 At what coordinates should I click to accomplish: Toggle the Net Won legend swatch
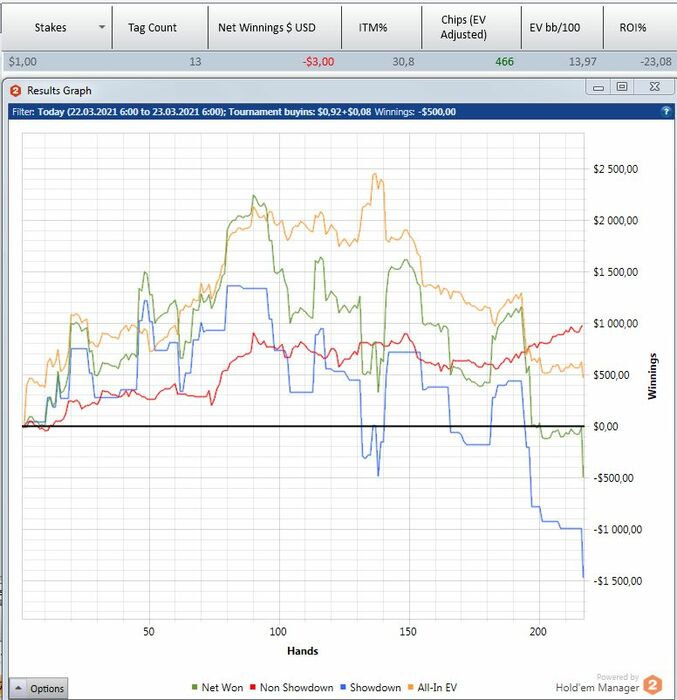coord(194,688)
